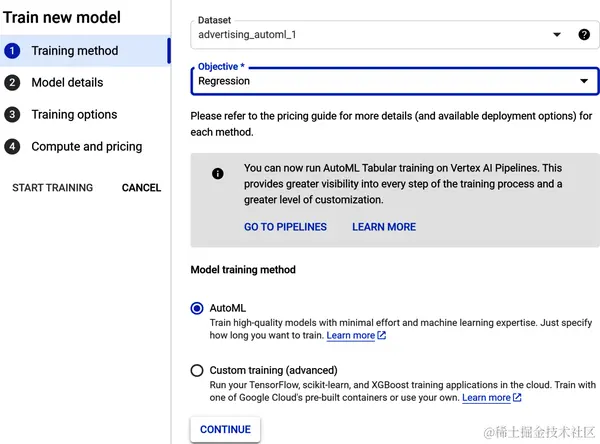
Task: Open the Training options step
Action: pyautogui.click(x=74, y=115)
